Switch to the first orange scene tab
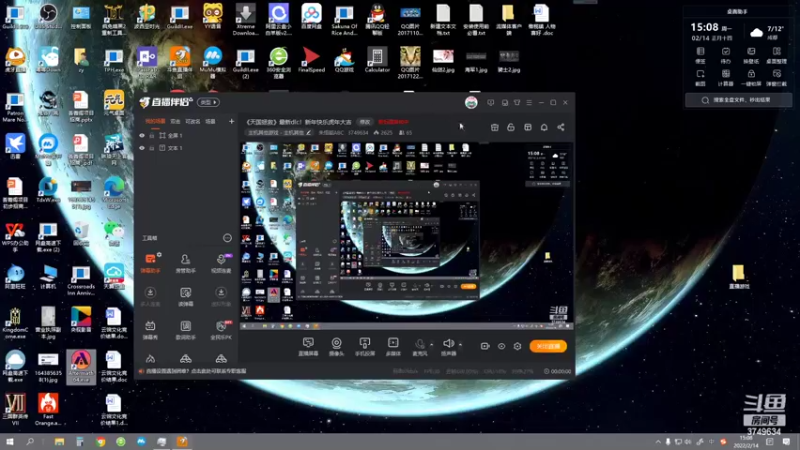 tap(155, 121)
